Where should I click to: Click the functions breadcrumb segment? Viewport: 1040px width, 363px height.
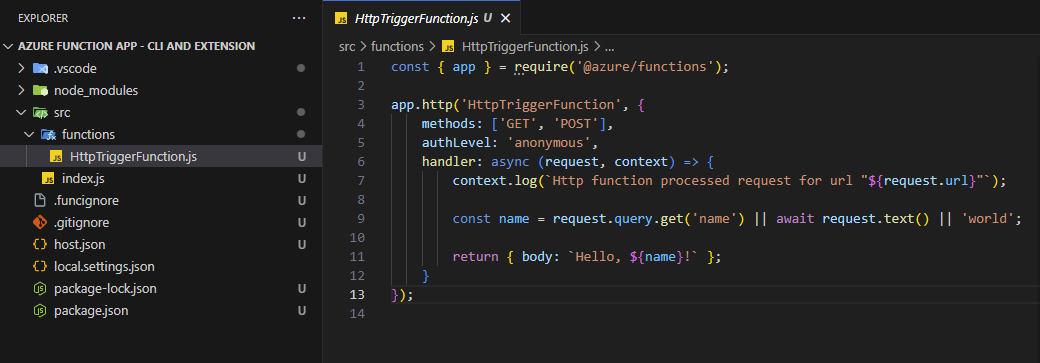coord(397,46)
